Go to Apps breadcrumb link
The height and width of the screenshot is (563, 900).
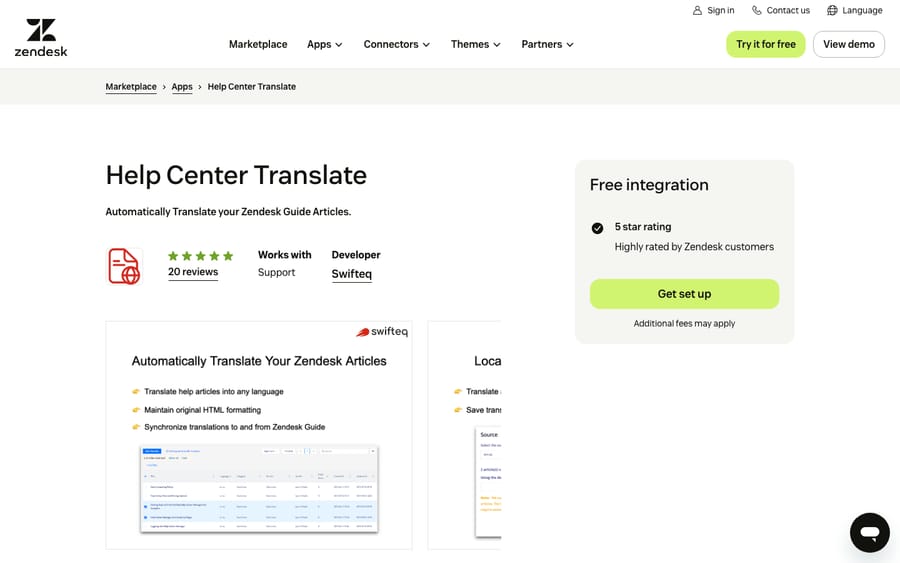[182, 87]
